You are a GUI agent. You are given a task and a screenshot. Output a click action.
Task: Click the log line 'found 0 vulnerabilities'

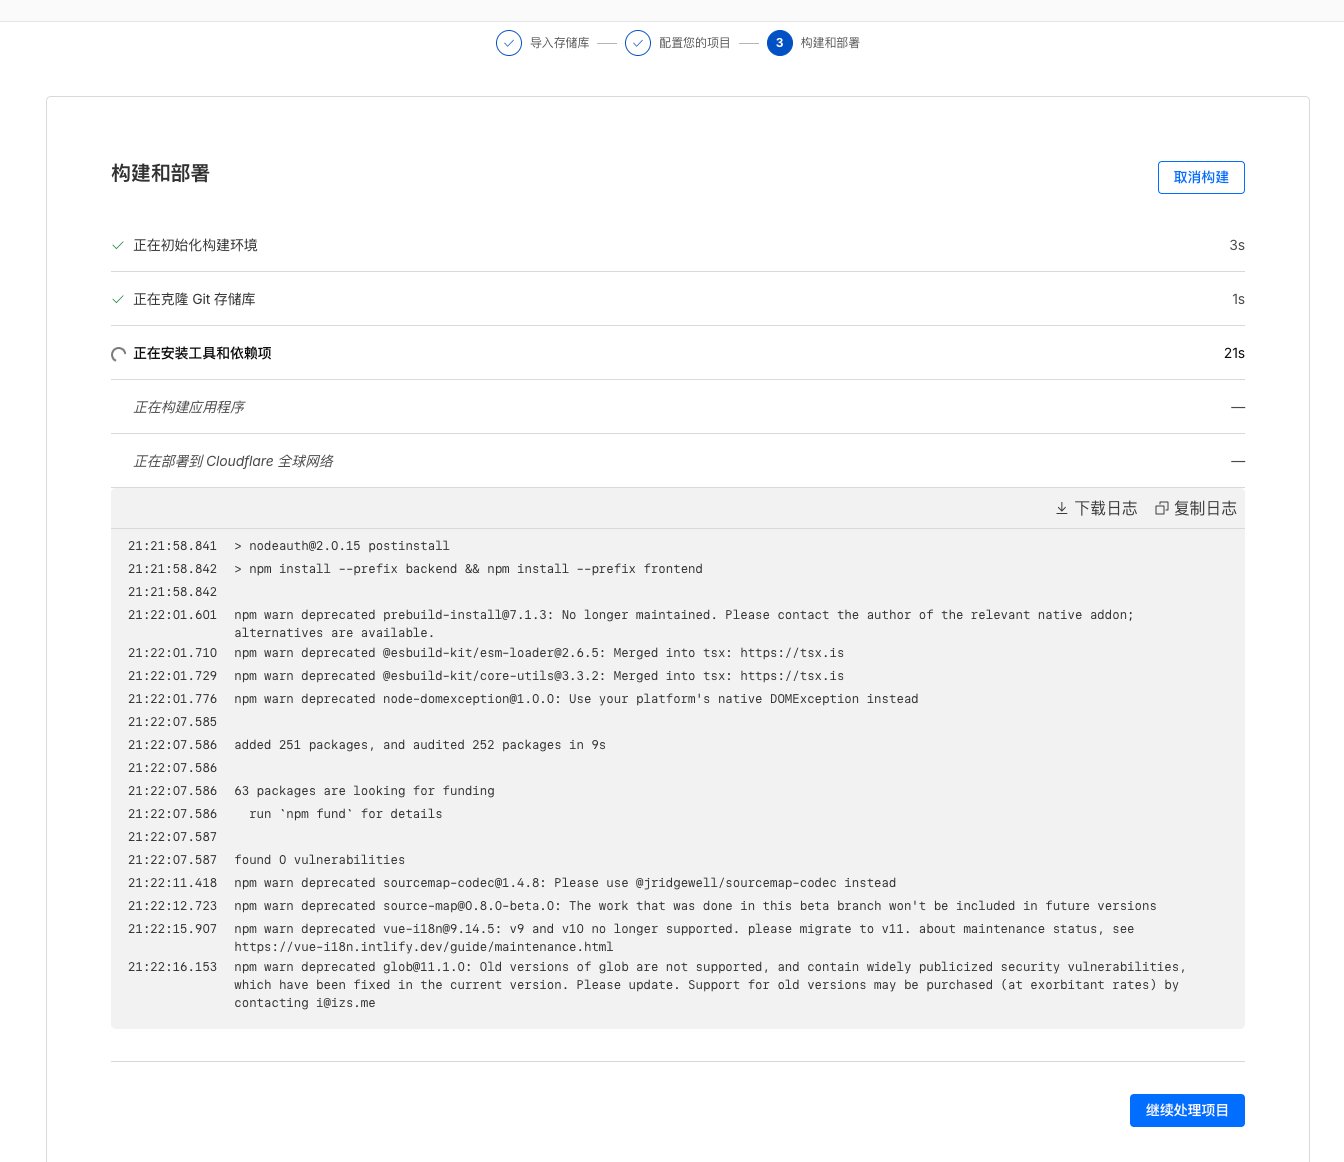pos(320,860)
